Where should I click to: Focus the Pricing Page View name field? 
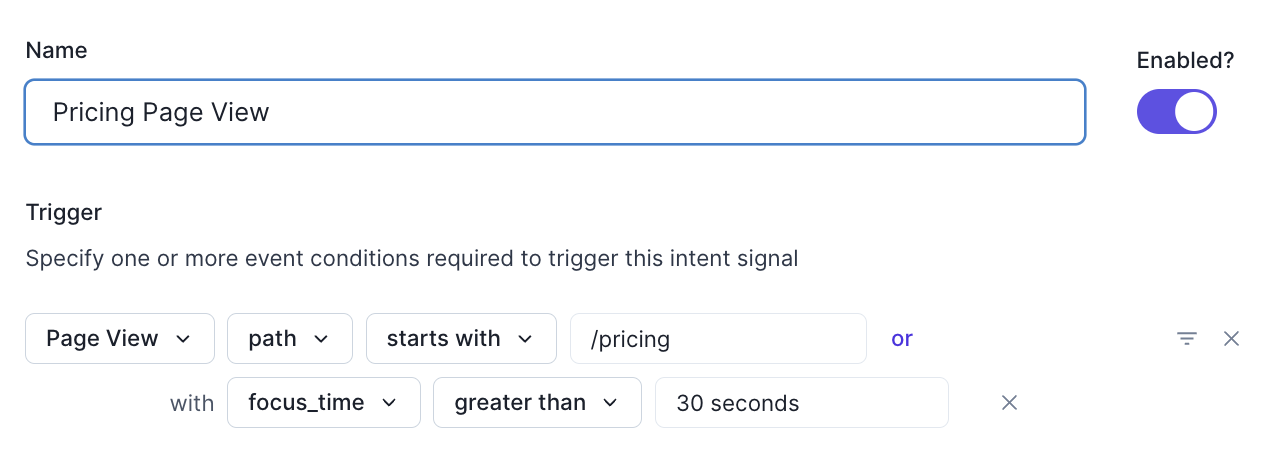click(555, 112)
